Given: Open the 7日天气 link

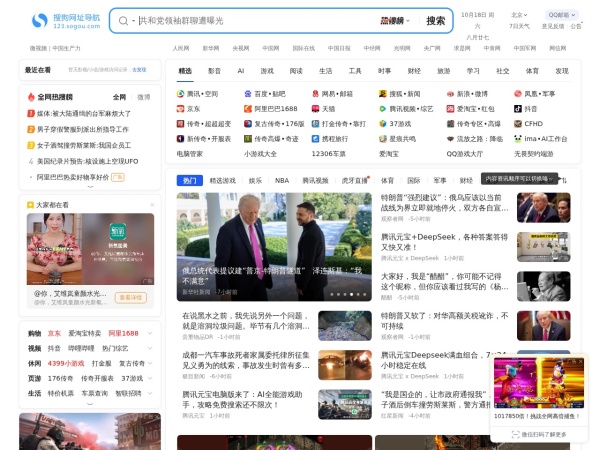Looking at the screenshot, I should [519, 26].
